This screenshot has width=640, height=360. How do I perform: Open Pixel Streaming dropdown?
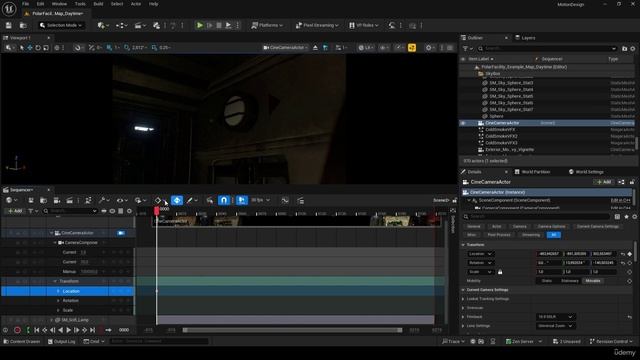[317, 25]
